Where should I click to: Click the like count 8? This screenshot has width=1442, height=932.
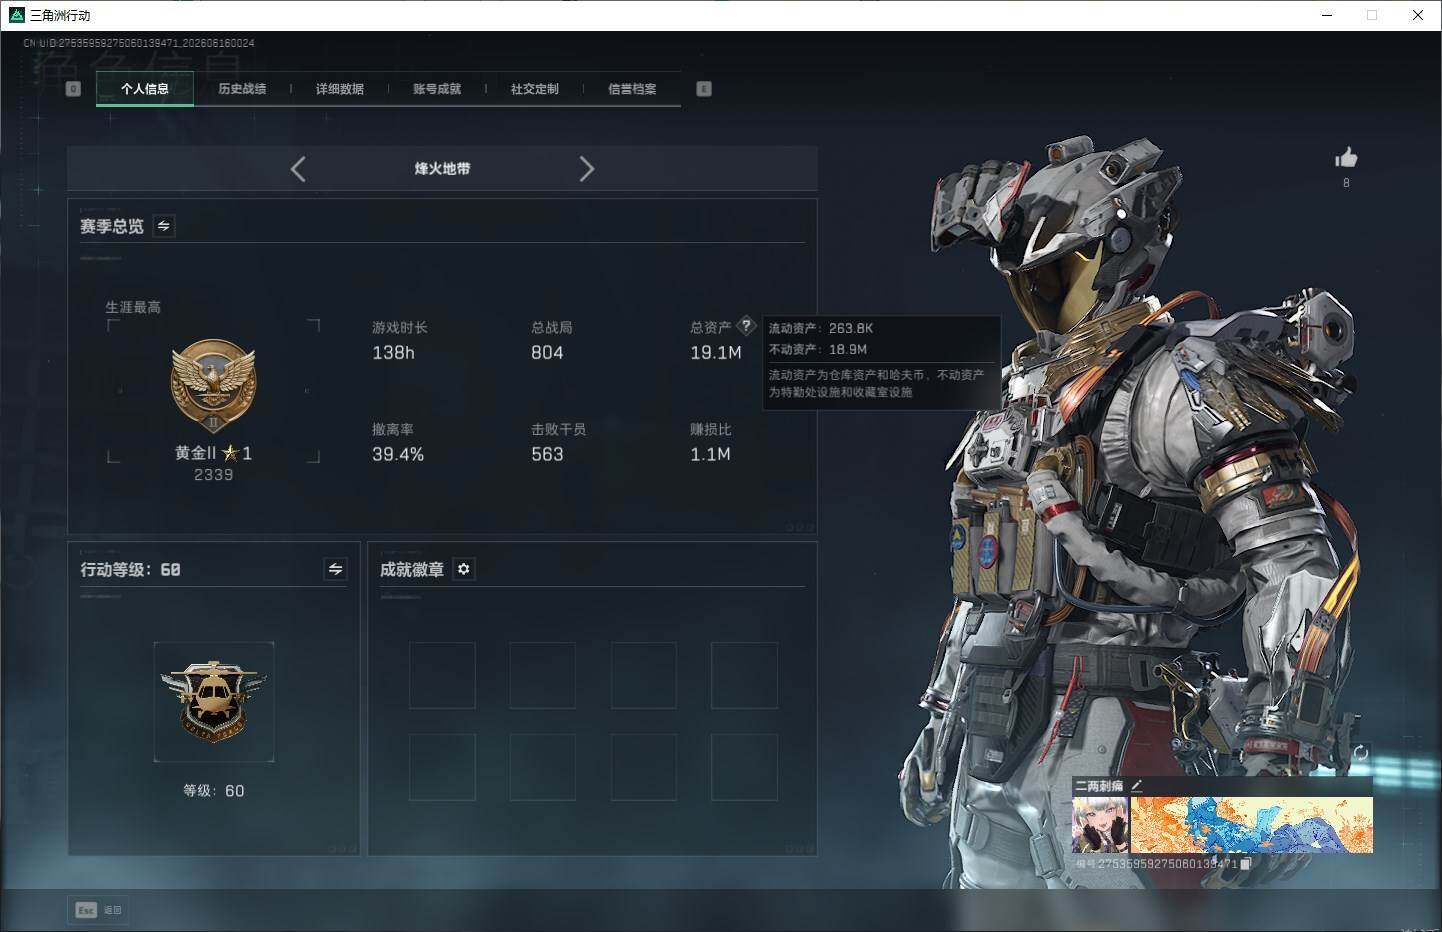[1346, 183]
